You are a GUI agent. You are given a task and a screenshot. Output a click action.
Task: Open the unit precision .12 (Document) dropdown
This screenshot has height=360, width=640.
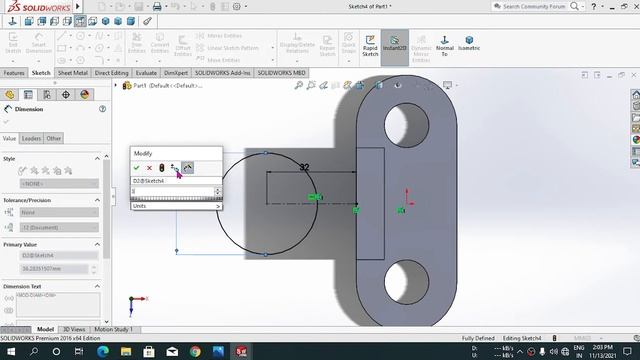(x=59, y=227)
